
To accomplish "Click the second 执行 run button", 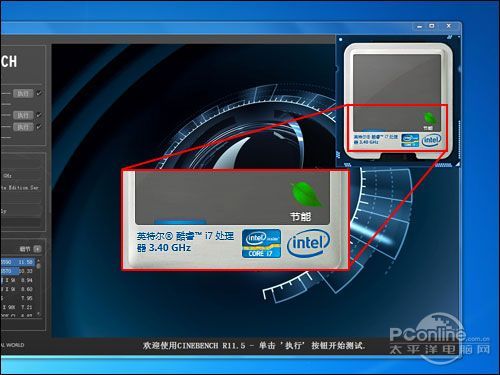I will tap(23, 115).
